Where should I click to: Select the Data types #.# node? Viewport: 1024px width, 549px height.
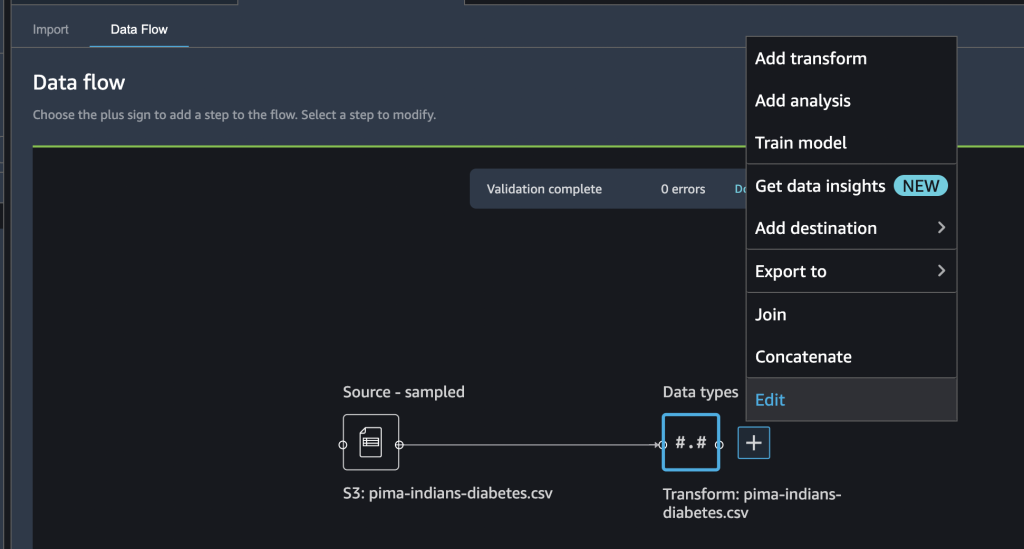tap(690, 442)
